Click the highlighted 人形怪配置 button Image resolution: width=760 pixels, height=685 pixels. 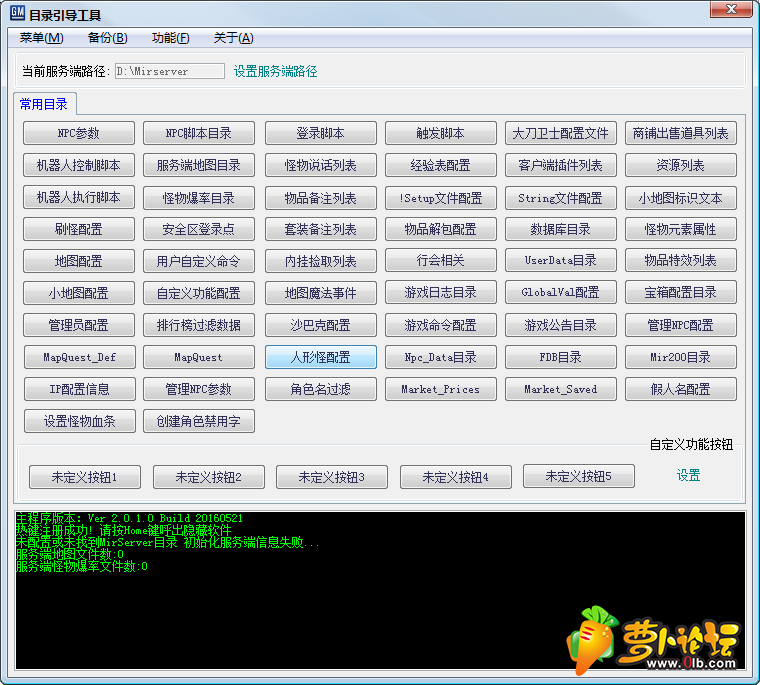pos(320,357)
